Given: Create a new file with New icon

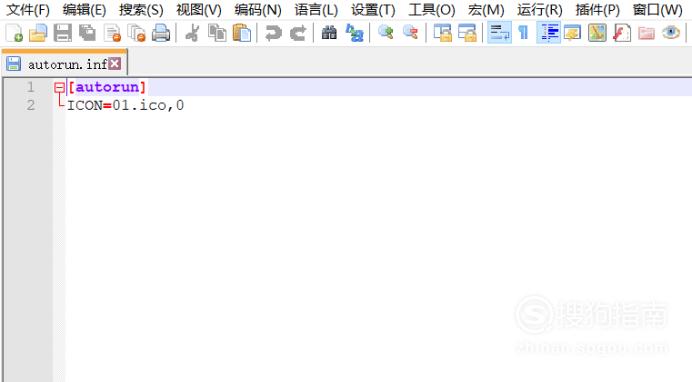Looking at the screenshot, I should click(14, 33).
